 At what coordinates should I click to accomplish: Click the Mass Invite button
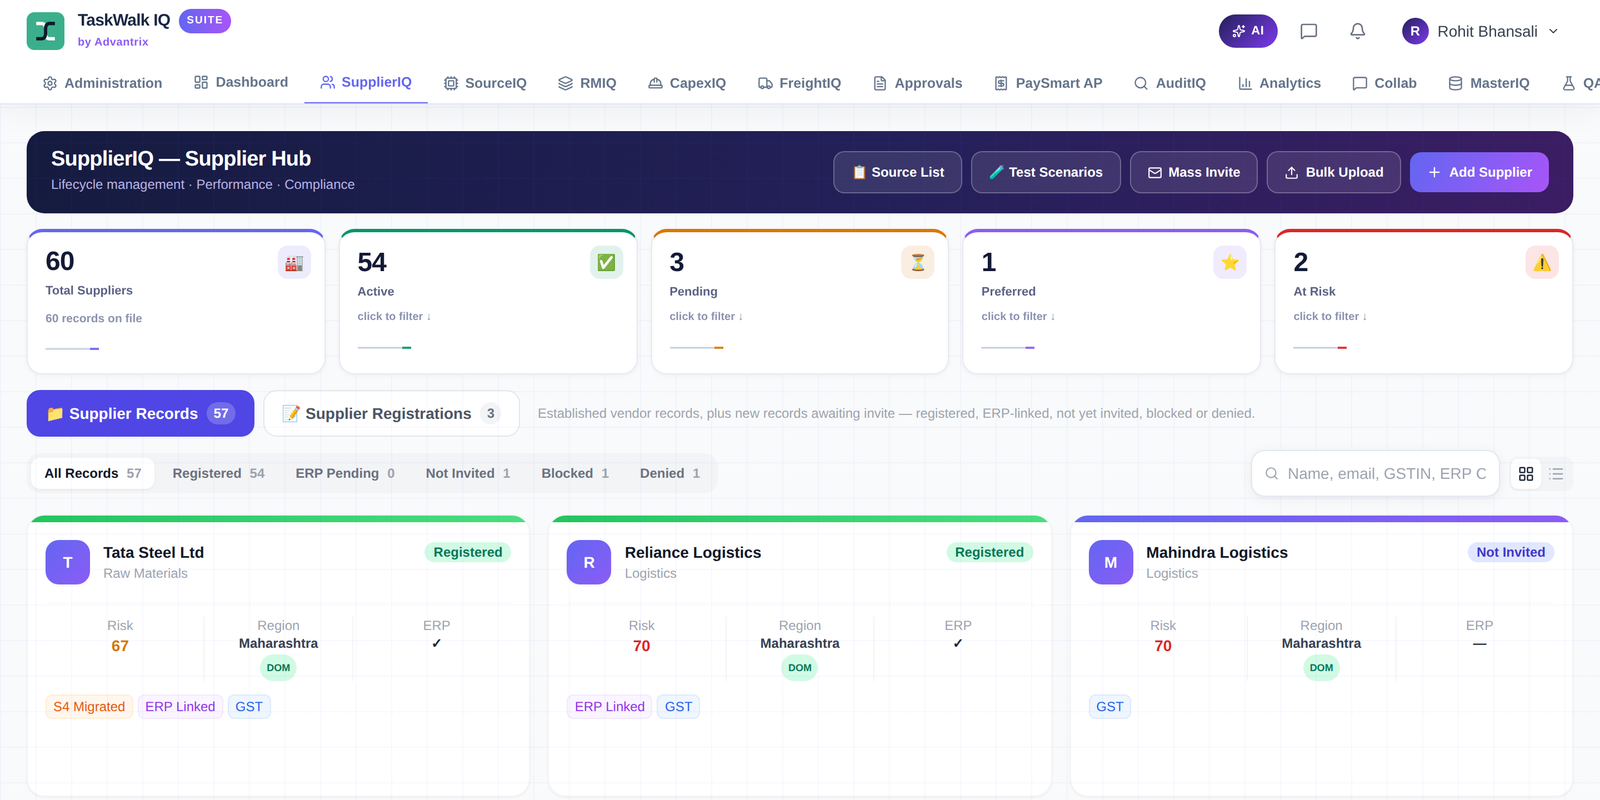(1194, 172)
